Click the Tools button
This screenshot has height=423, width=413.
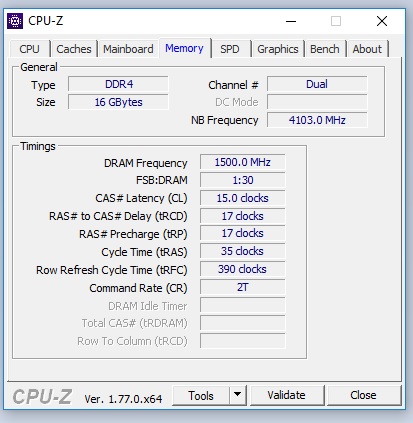pyautogui.click(x=201, y=395)
